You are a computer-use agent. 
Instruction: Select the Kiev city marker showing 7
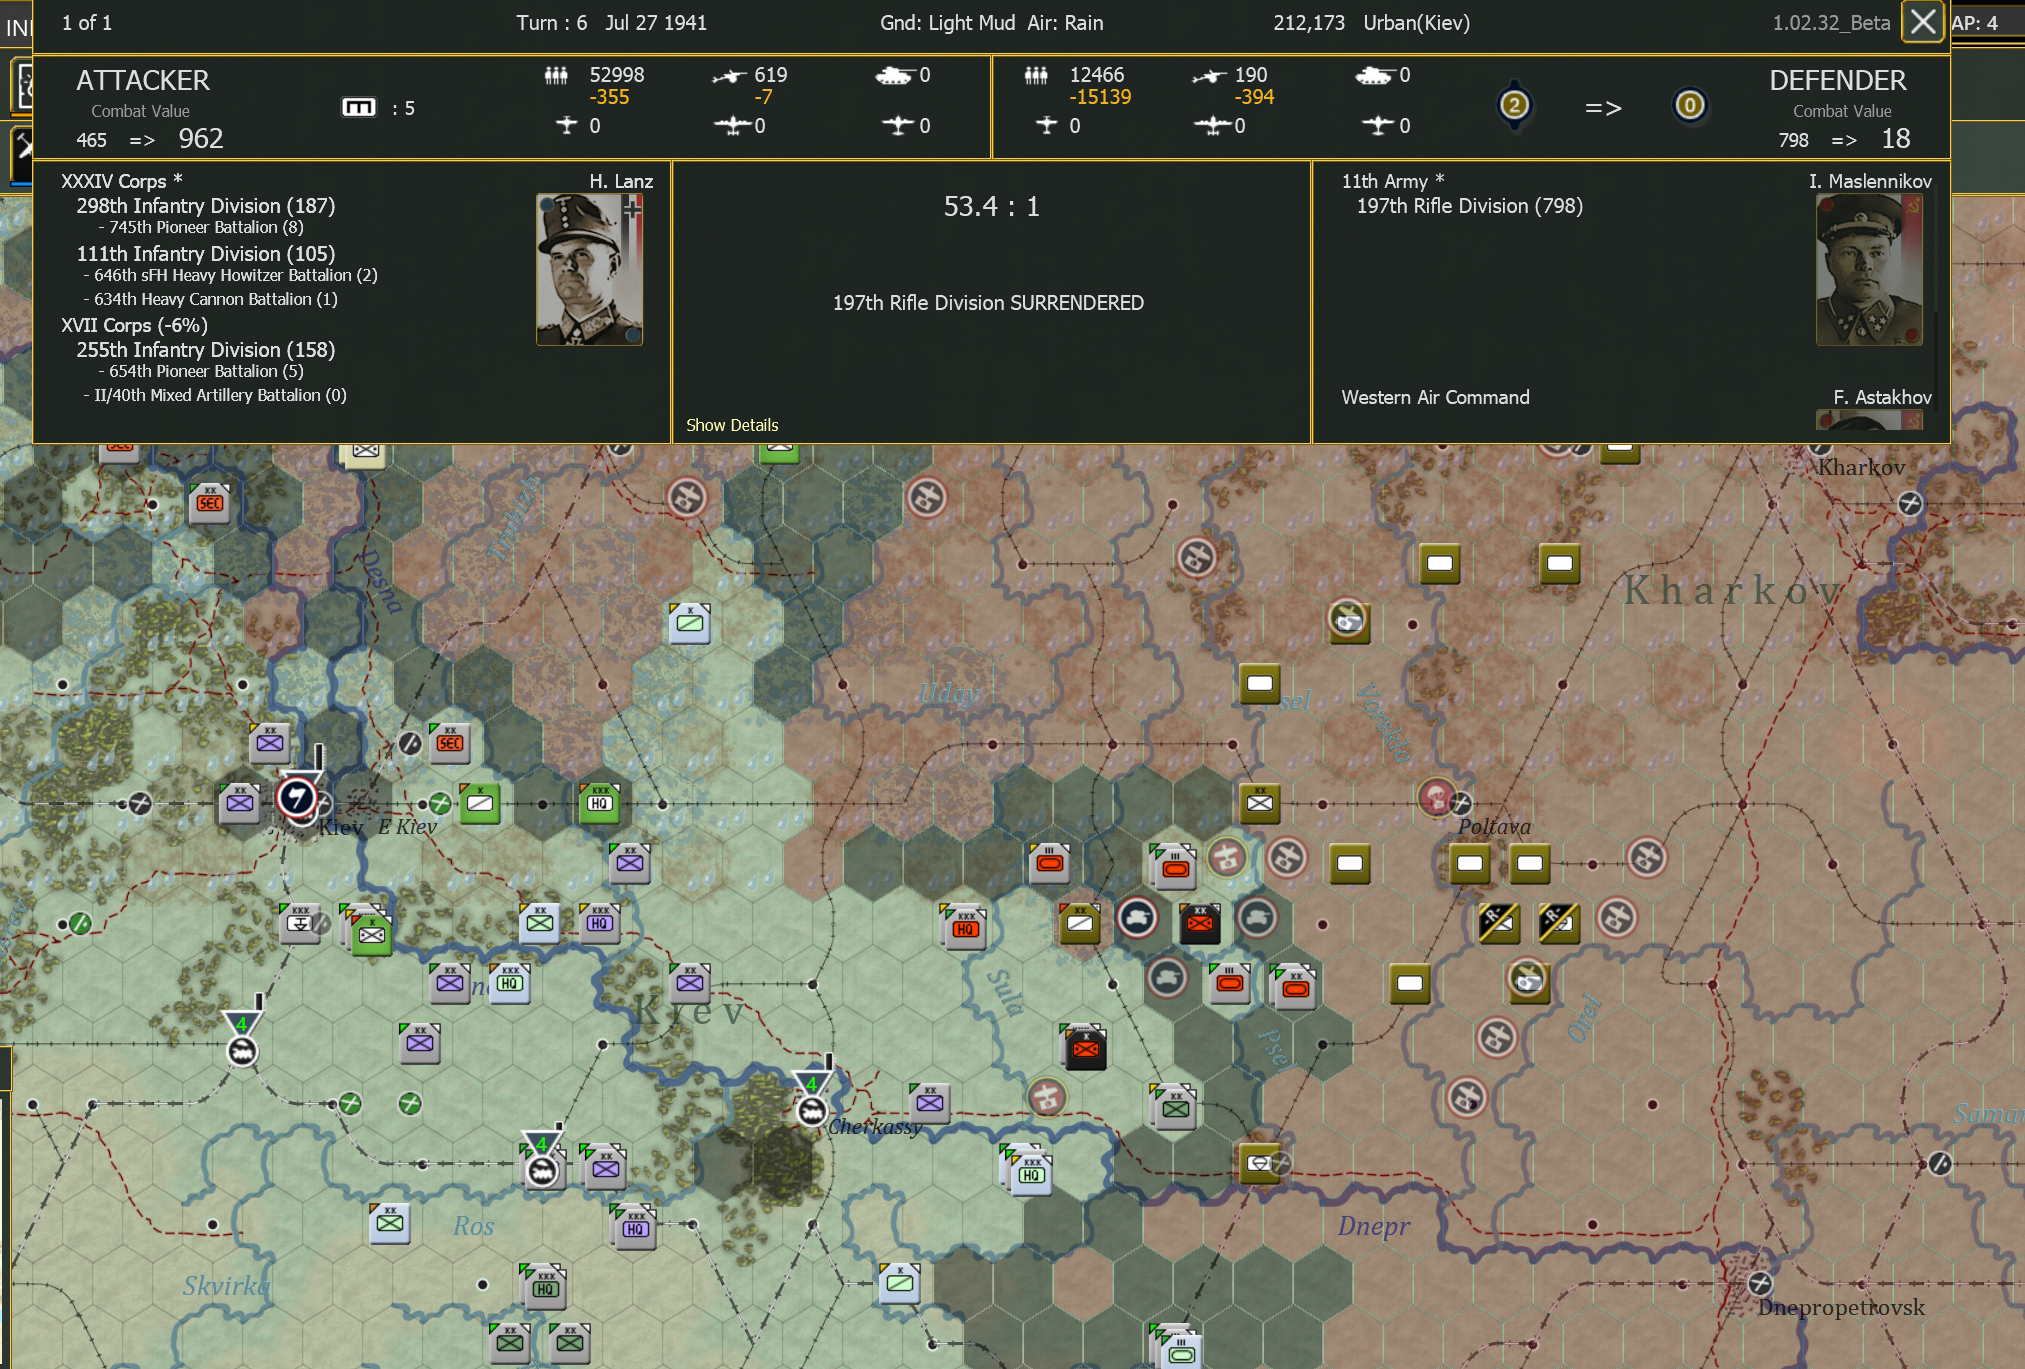pos(296,798)
